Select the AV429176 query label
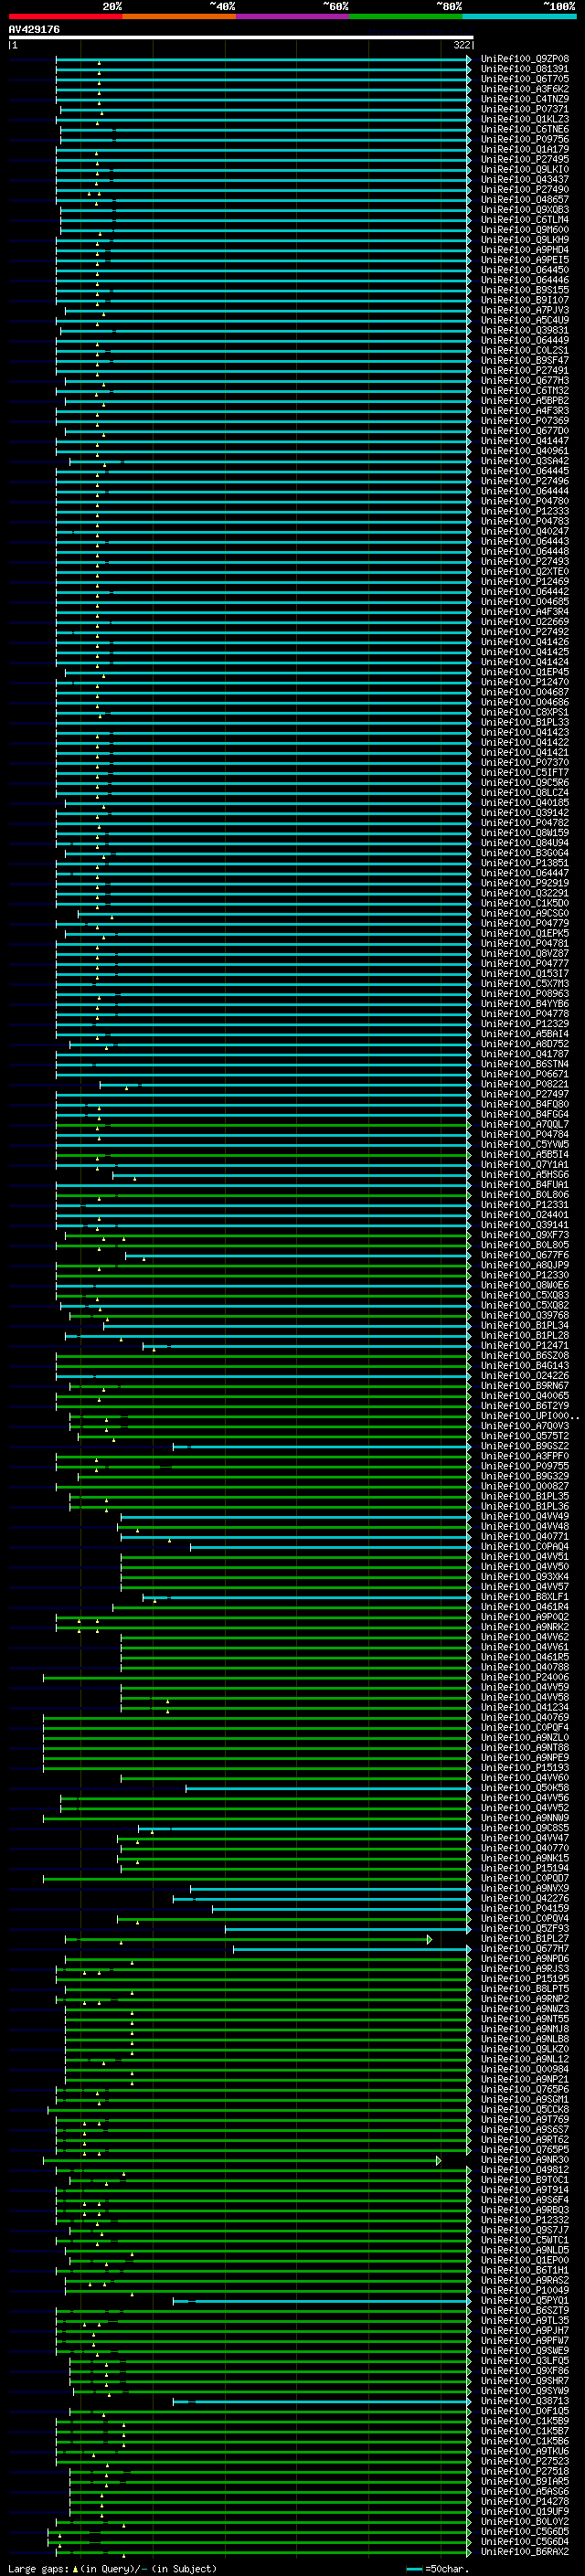585x2576 pixels. (x=34, y=29)
